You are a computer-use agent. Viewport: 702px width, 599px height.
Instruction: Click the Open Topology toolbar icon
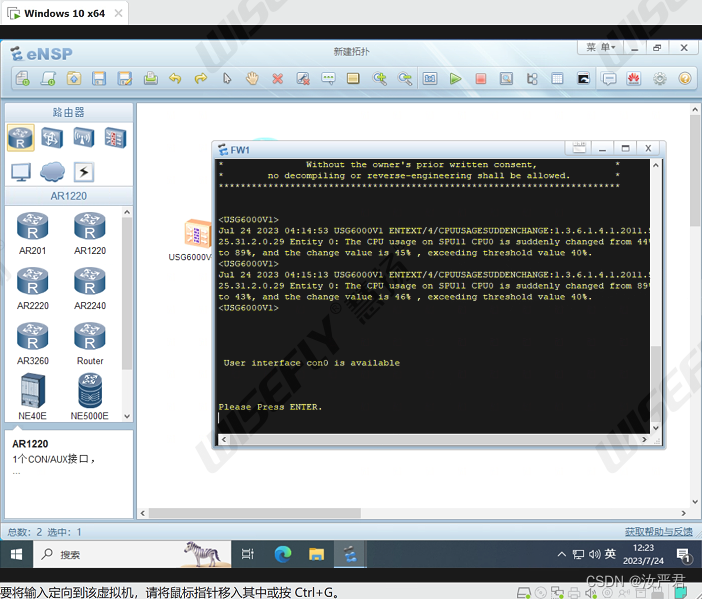click(x=73, y=79)
